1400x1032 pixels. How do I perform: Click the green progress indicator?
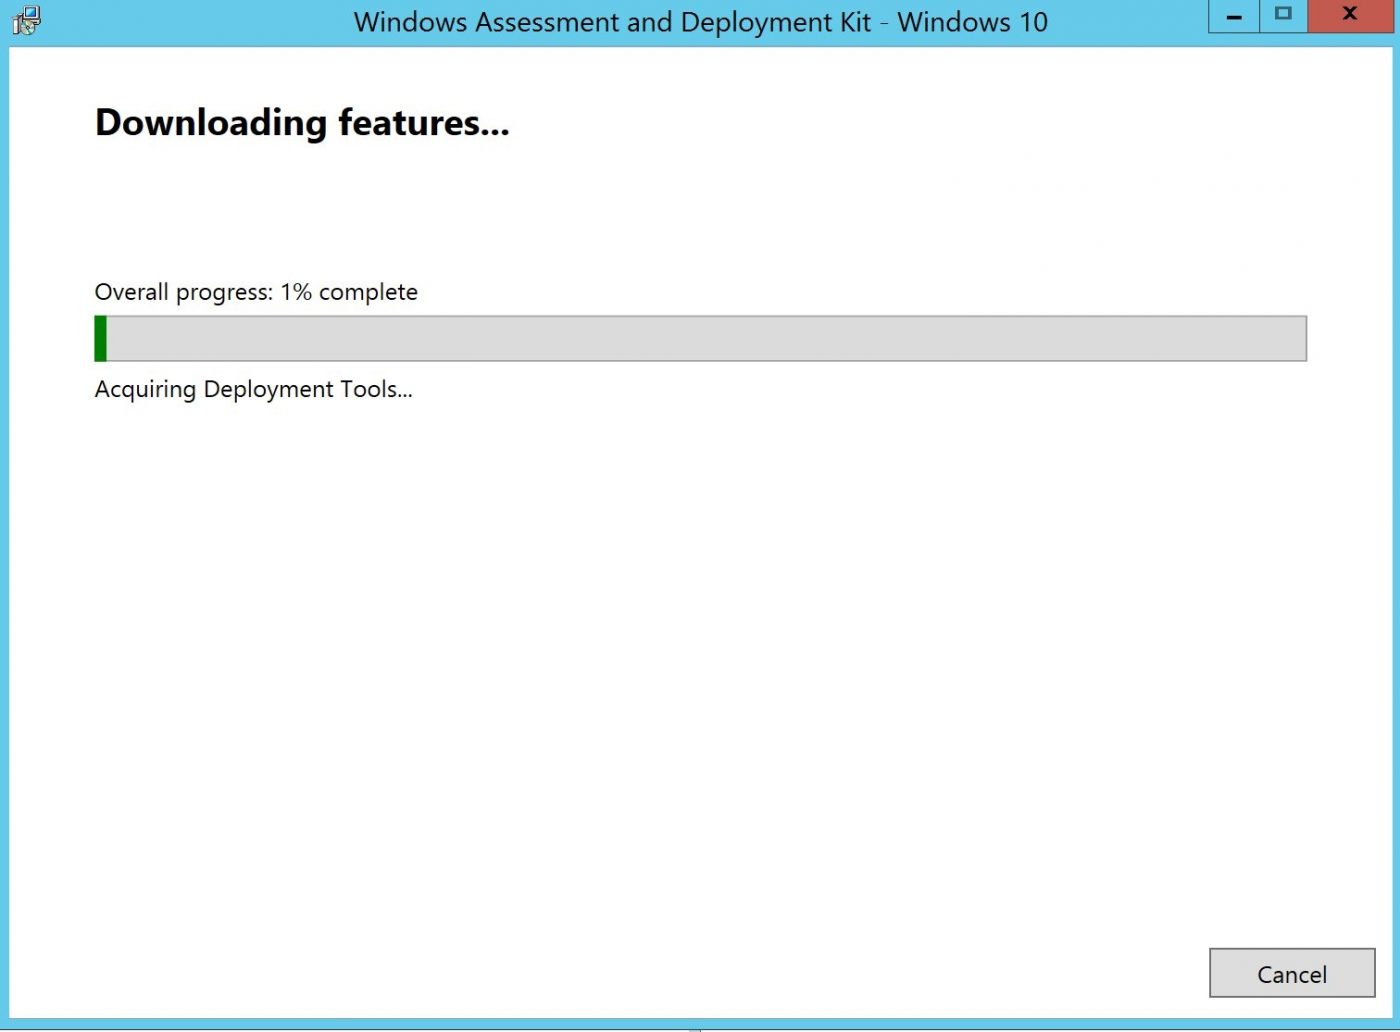pyautogui.click(x=100, y=338)
